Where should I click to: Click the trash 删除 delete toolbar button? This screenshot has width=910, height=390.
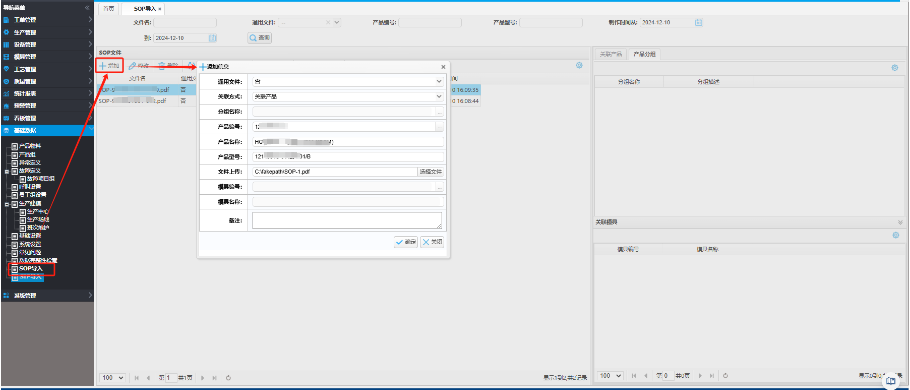point(168,66)
